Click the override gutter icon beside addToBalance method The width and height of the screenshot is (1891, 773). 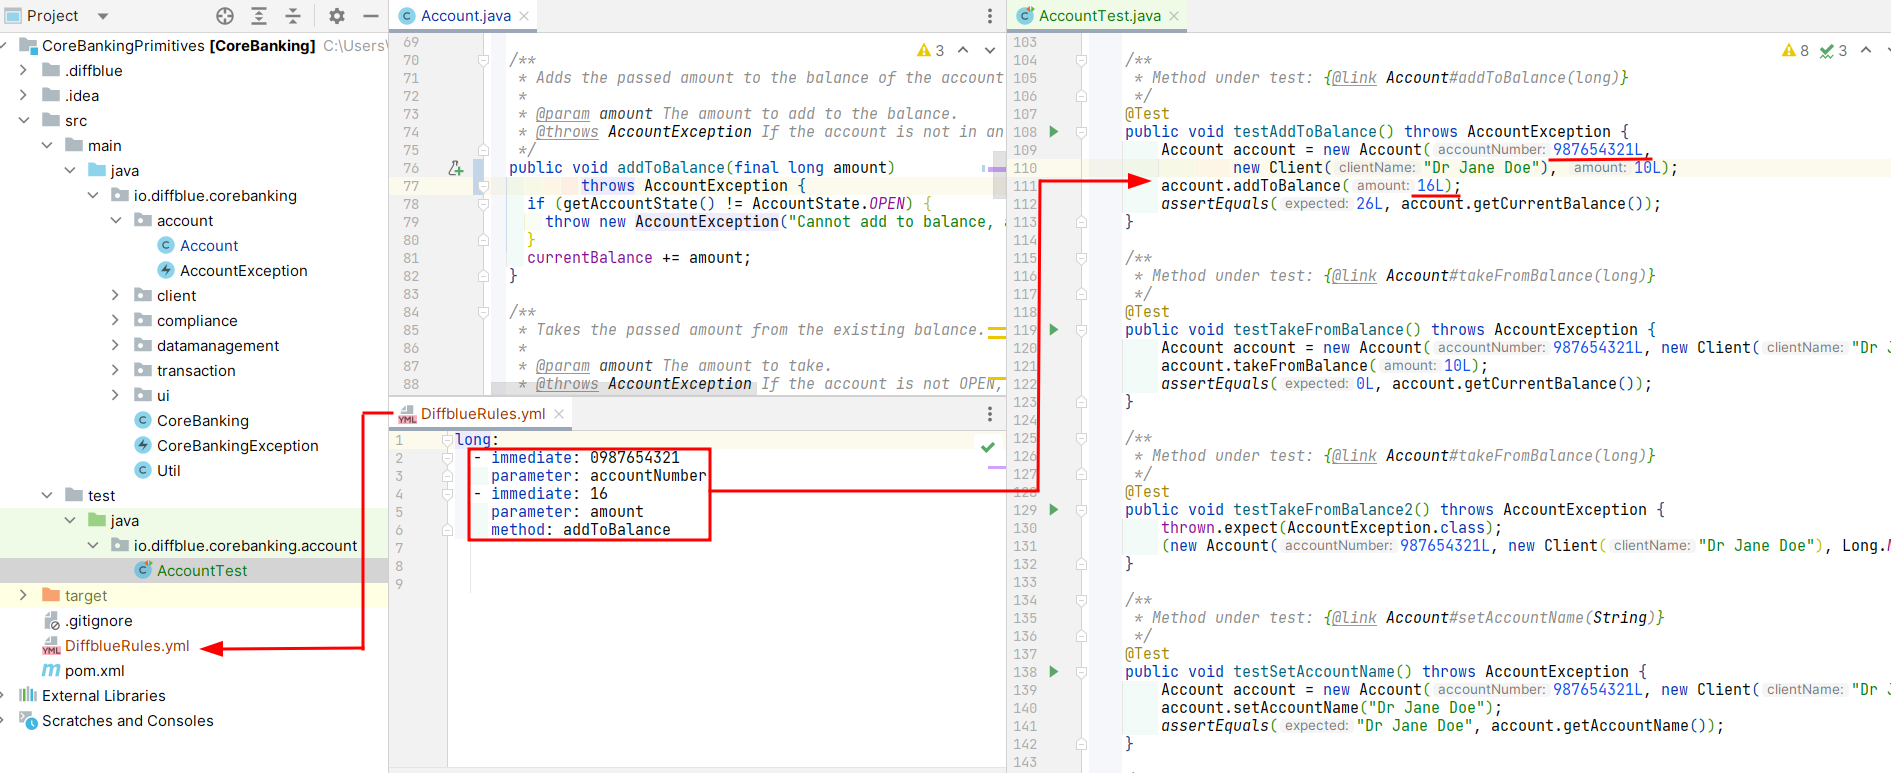click(456, 168)
